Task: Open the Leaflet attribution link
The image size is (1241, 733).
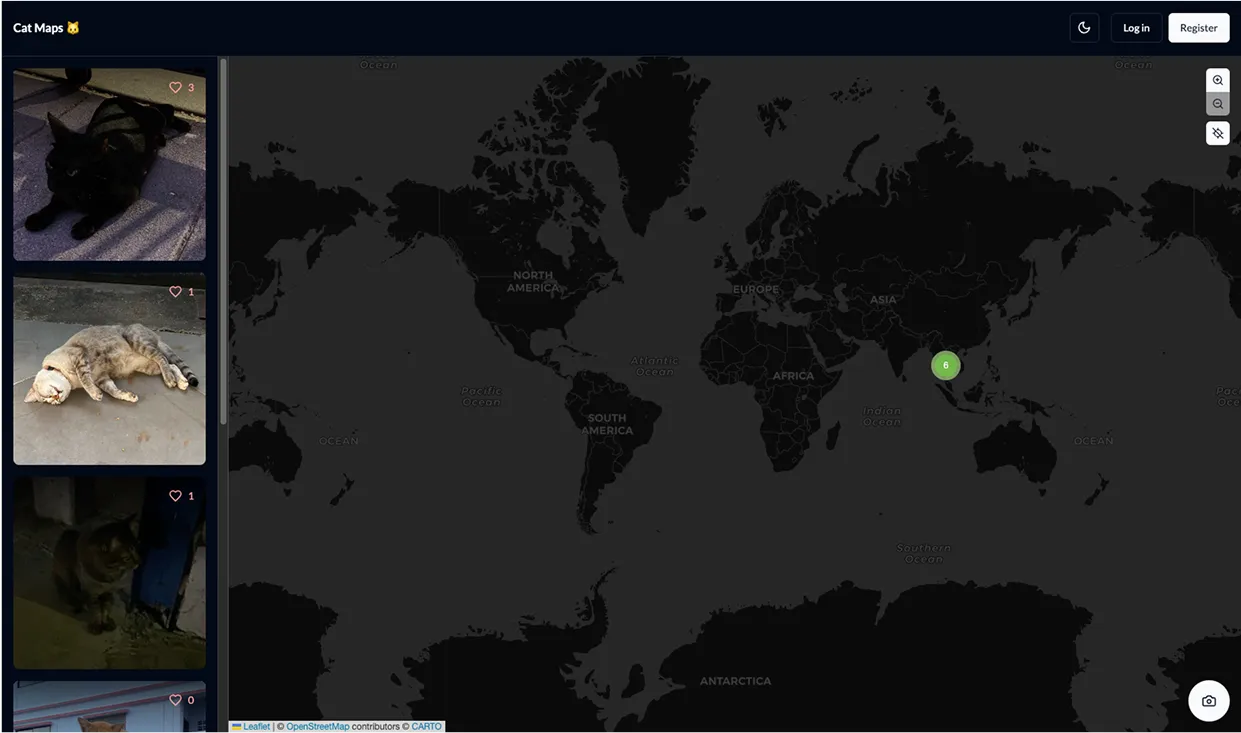Action: pyautogui.click(x=256, y=727)
